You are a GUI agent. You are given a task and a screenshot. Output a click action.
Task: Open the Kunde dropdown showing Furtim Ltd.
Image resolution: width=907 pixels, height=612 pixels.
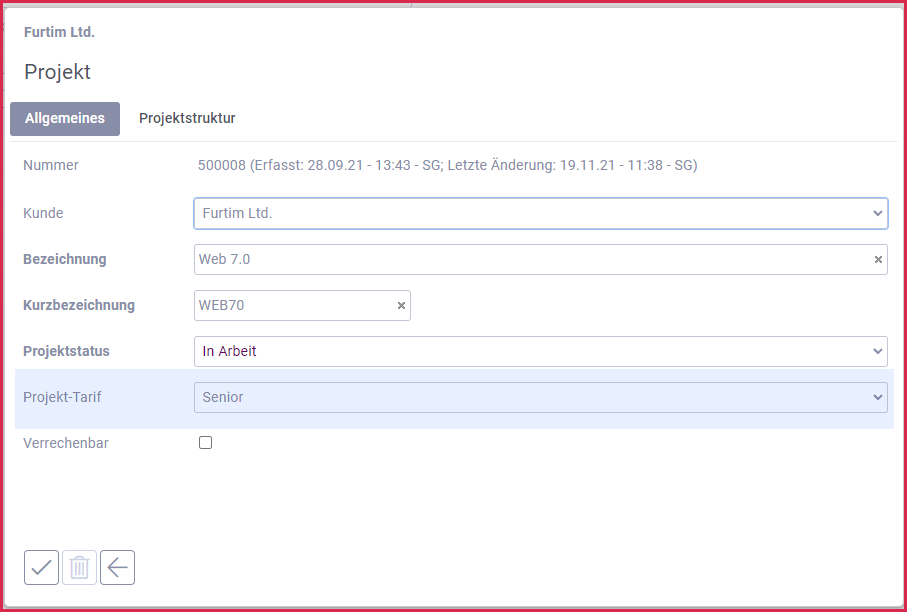[541, 213]
